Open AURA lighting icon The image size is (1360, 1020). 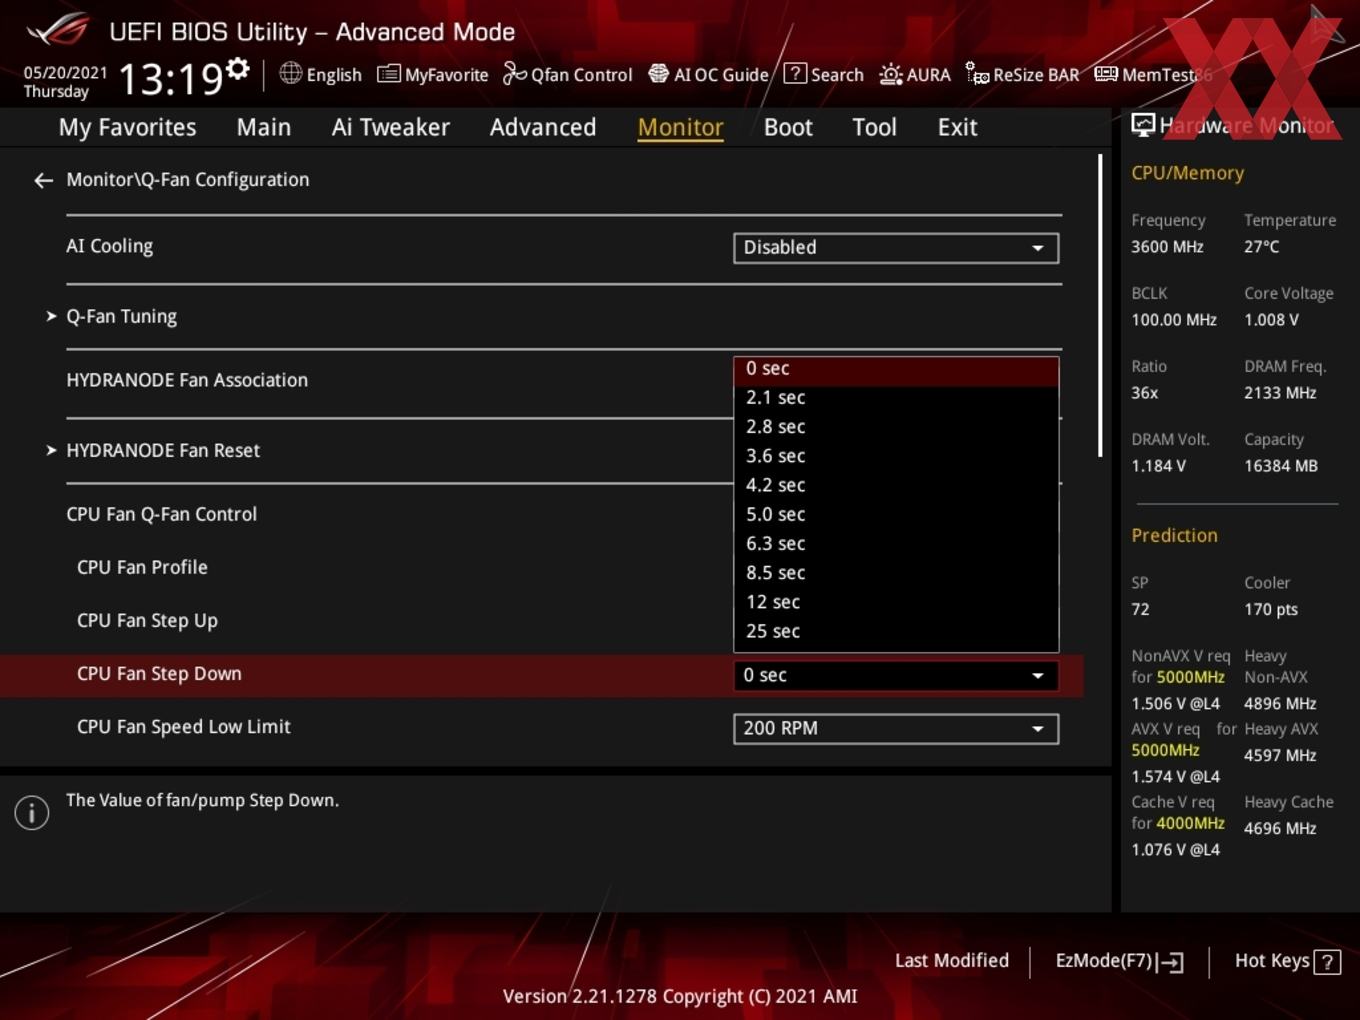[x=890, y=74]
